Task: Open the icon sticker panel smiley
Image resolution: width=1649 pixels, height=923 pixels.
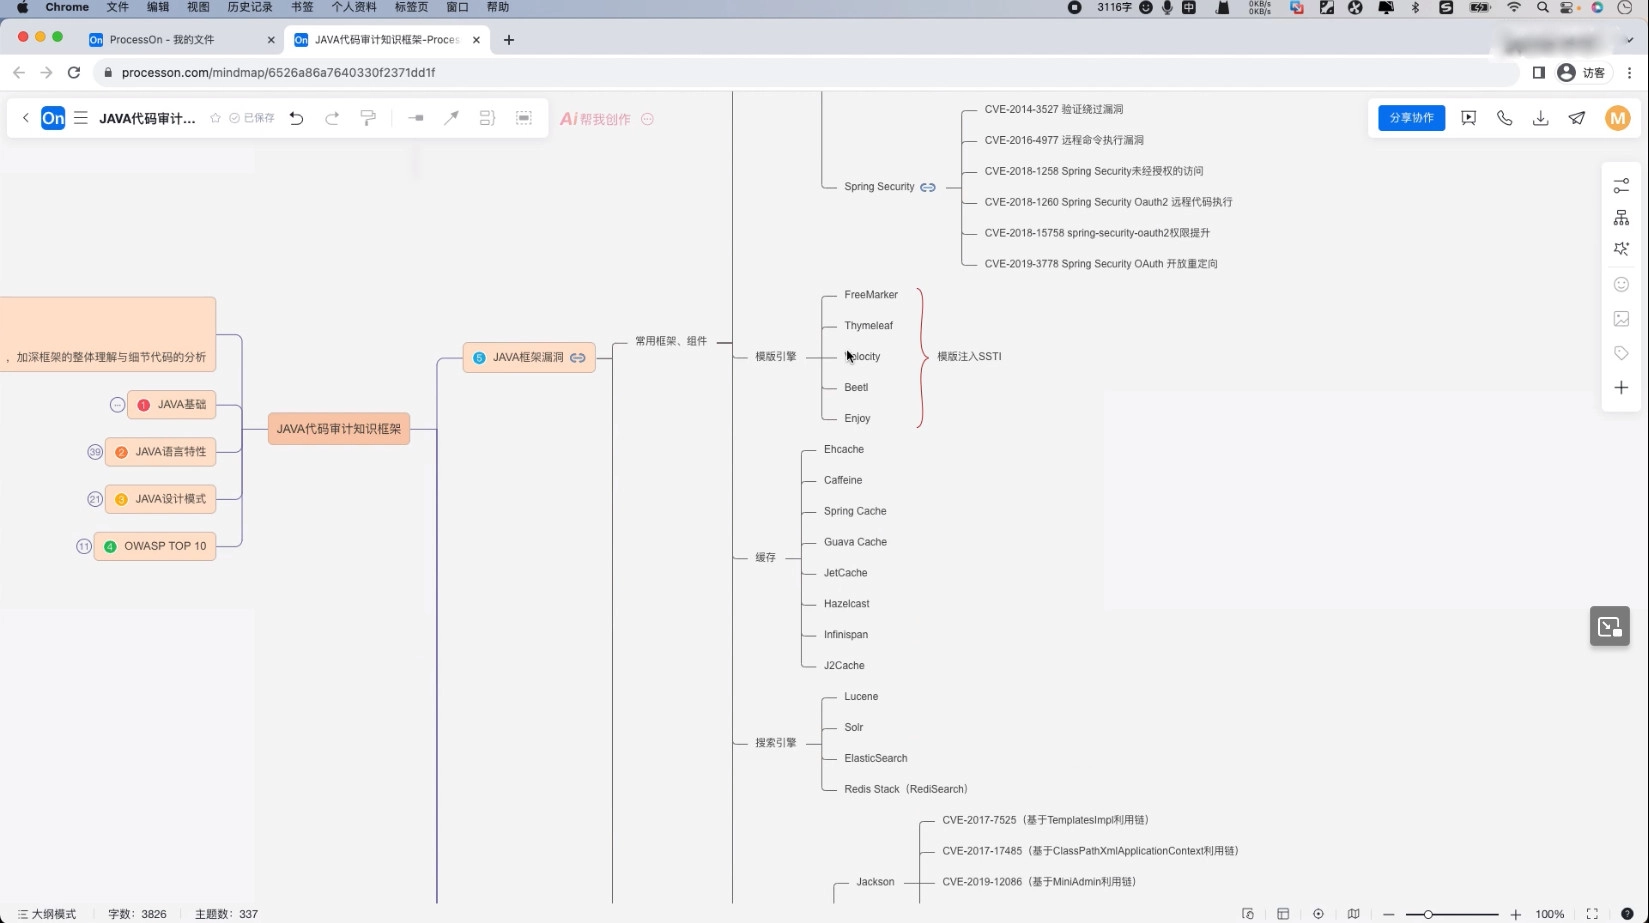Action: [1621, 285]
